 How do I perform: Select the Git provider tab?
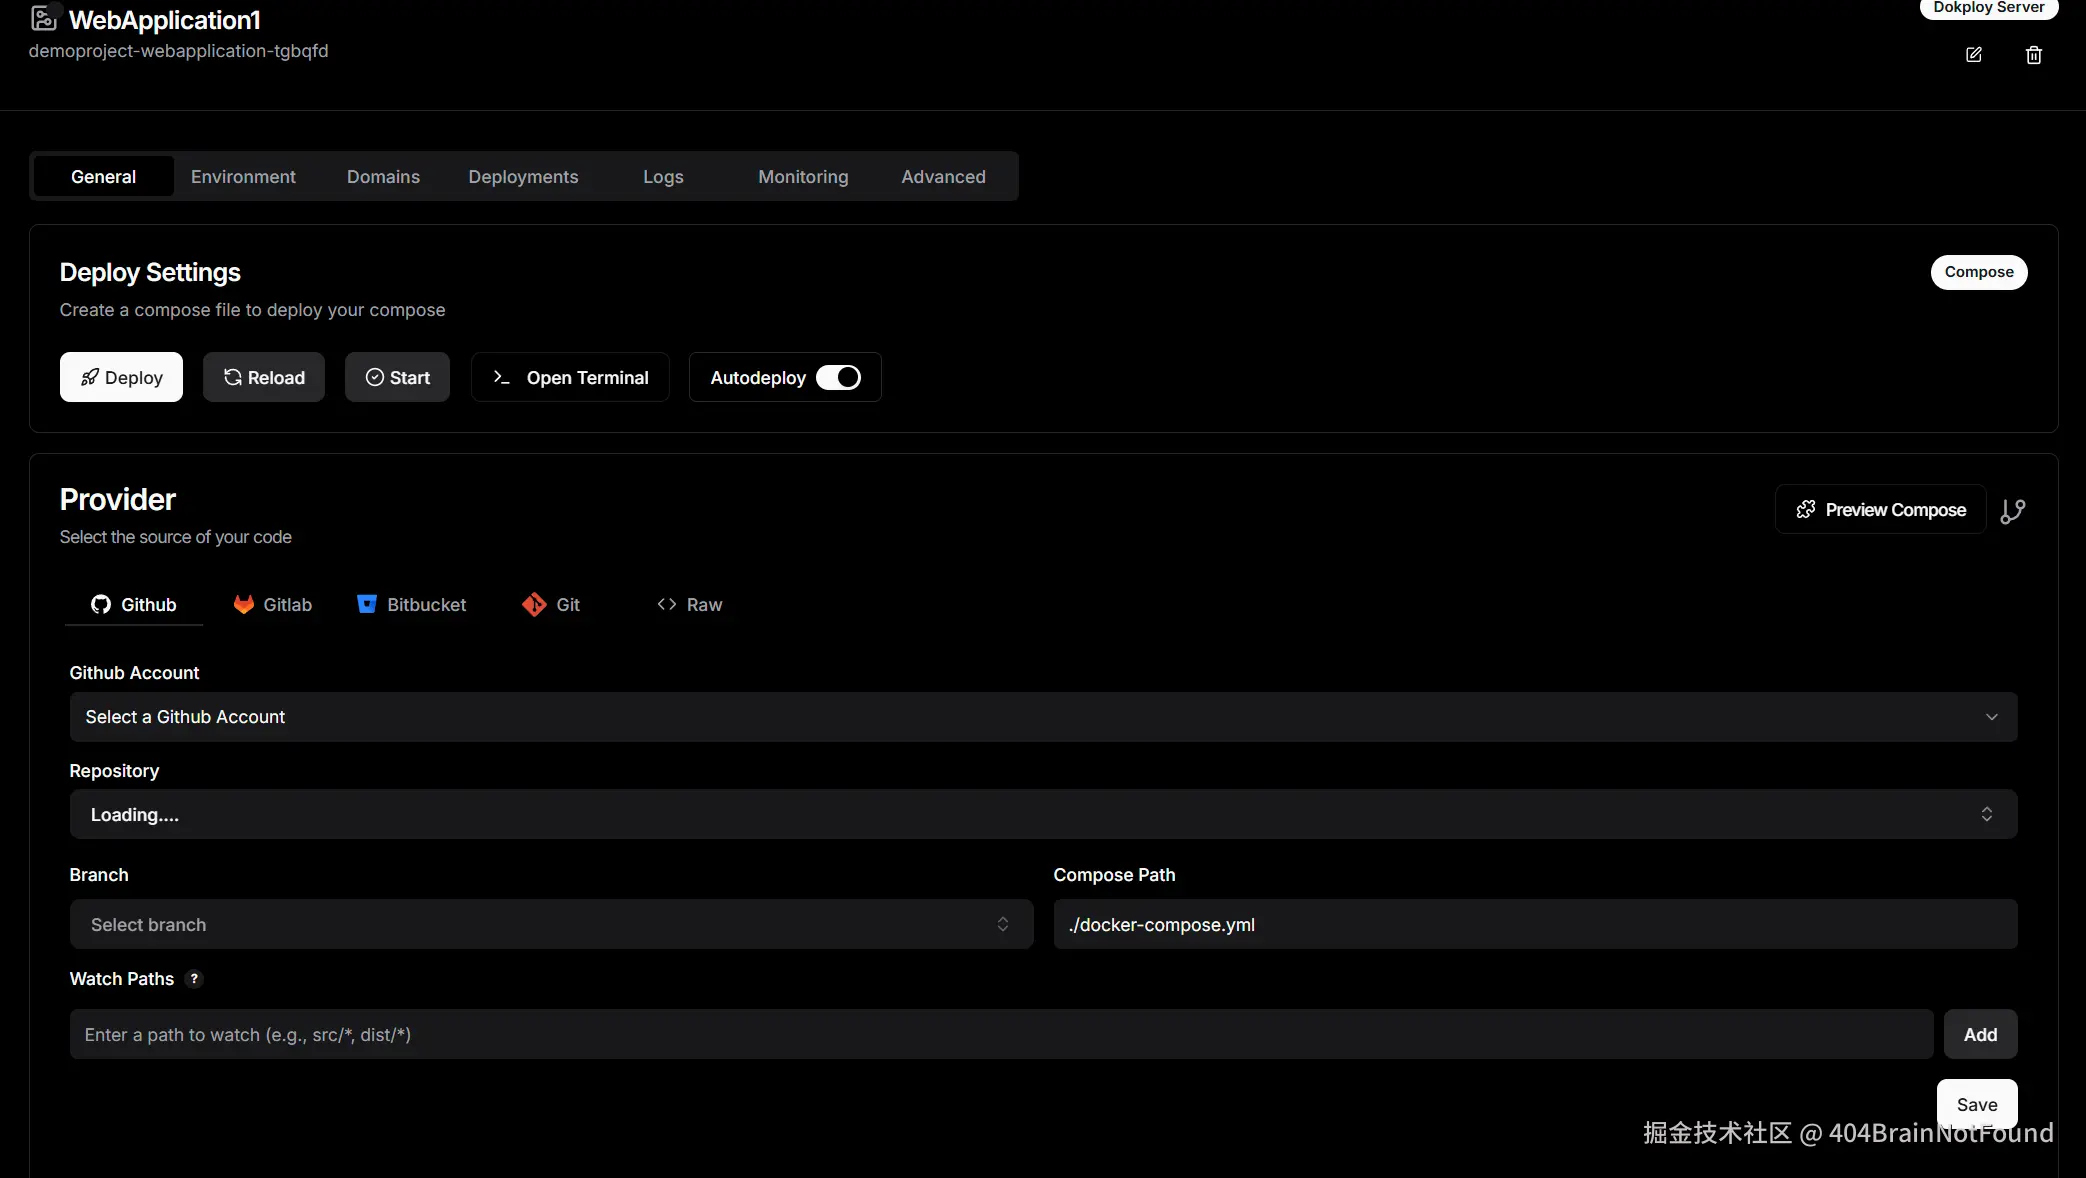tap(551, 605)
